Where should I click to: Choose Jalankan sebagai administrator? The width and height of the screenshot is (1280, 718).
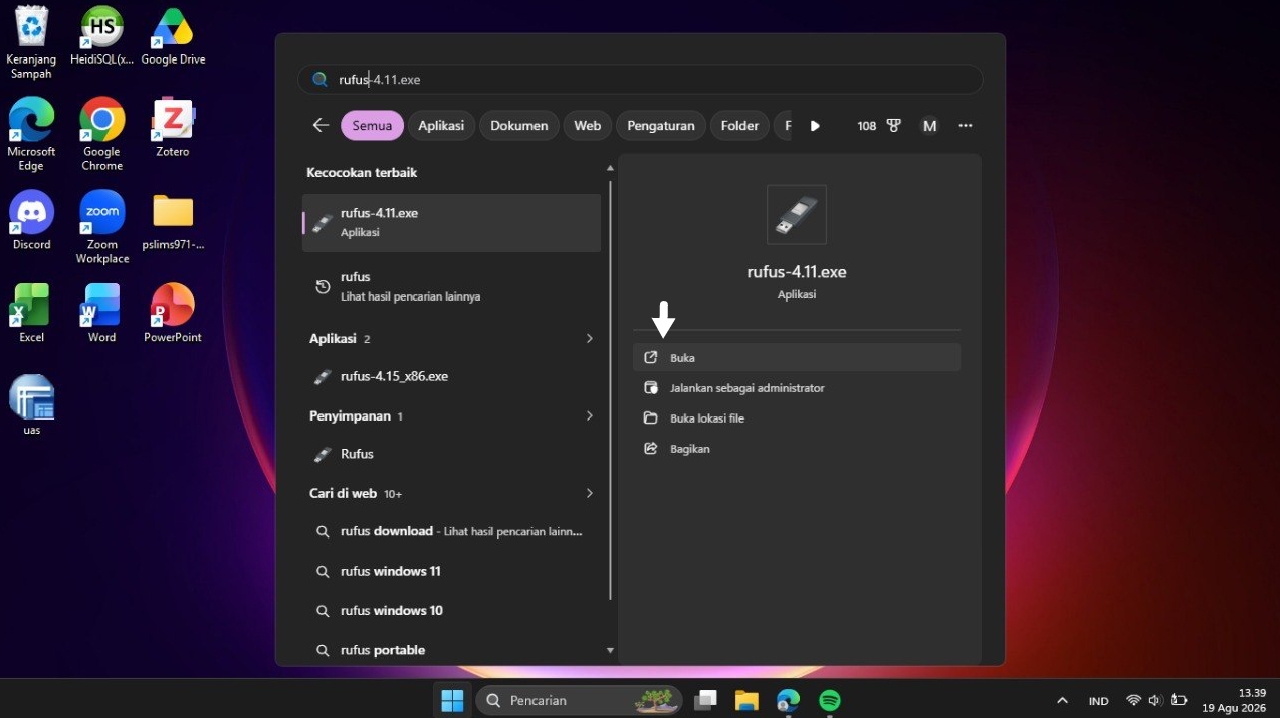(x=797, y=388)
